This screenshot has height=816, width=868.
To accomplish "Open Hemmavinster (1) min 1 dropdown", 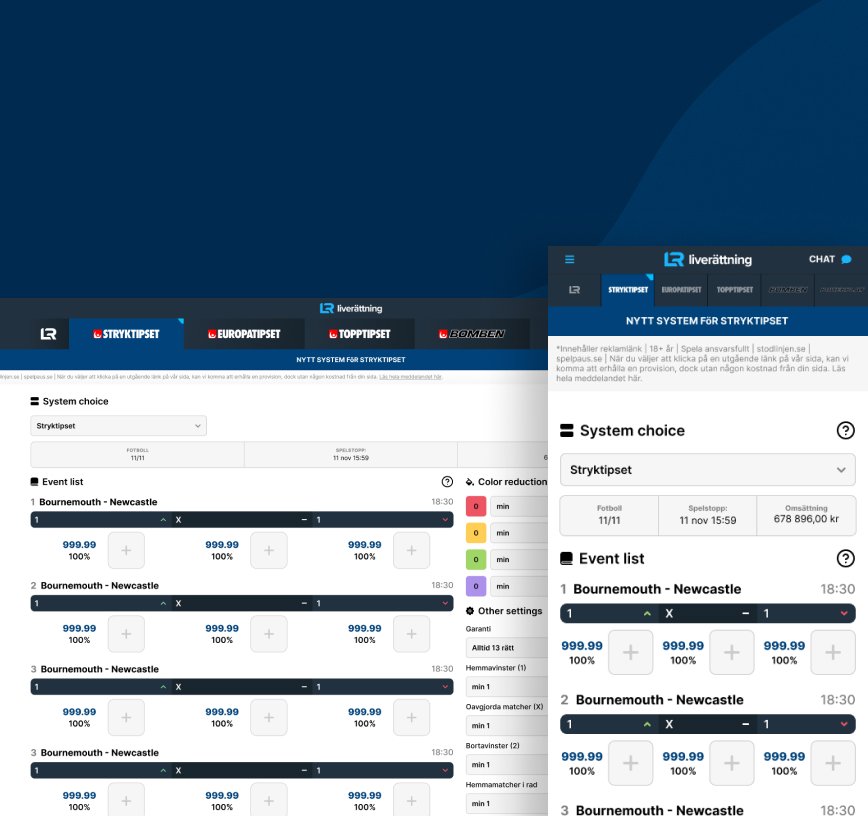I will click(x=507, y=686).
